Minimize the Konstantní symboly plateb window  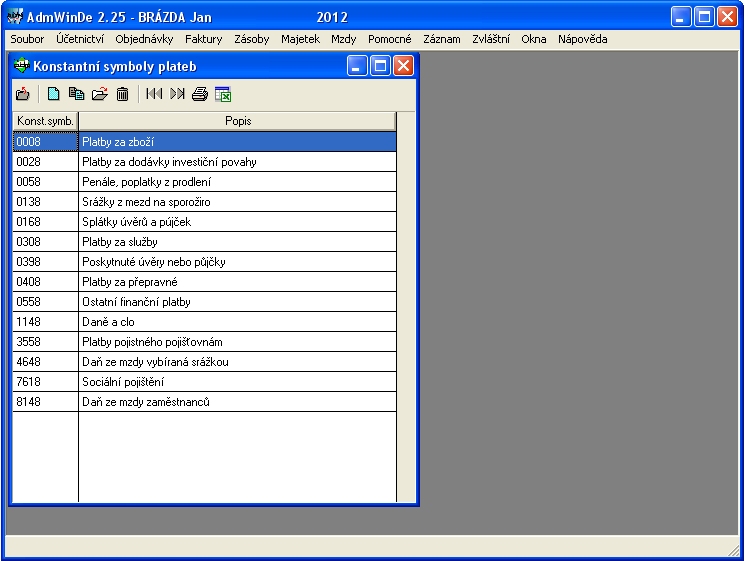357,66
